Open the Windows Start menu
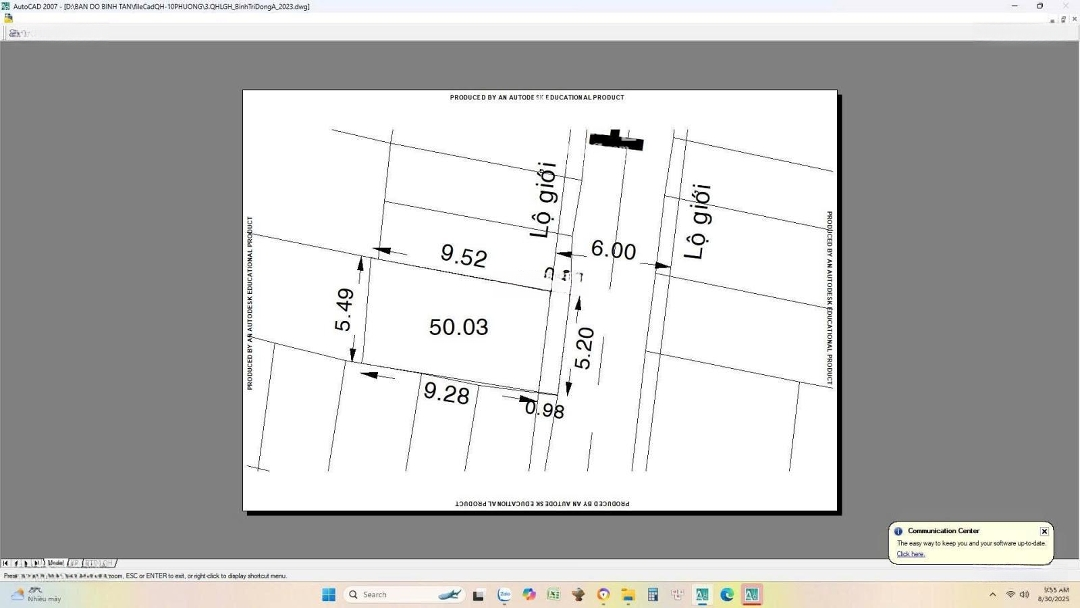1080x608 pixels. click(328, 595)
